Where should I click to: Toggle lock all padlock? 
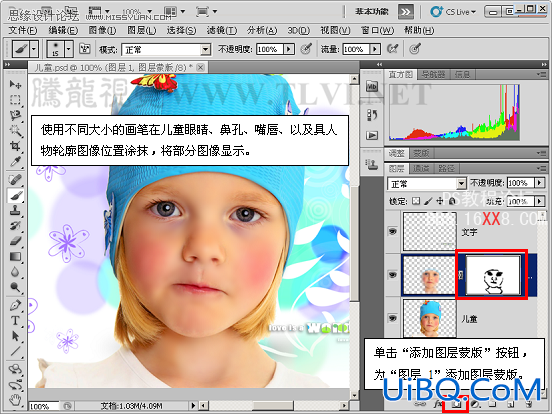click(x=452, y=201)
